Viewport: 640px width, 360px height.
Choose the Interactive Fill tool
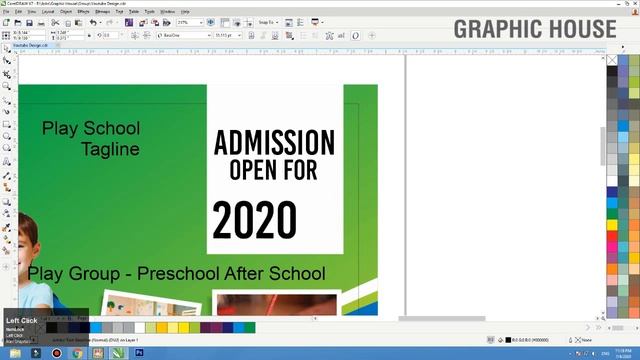coord(7,240)
